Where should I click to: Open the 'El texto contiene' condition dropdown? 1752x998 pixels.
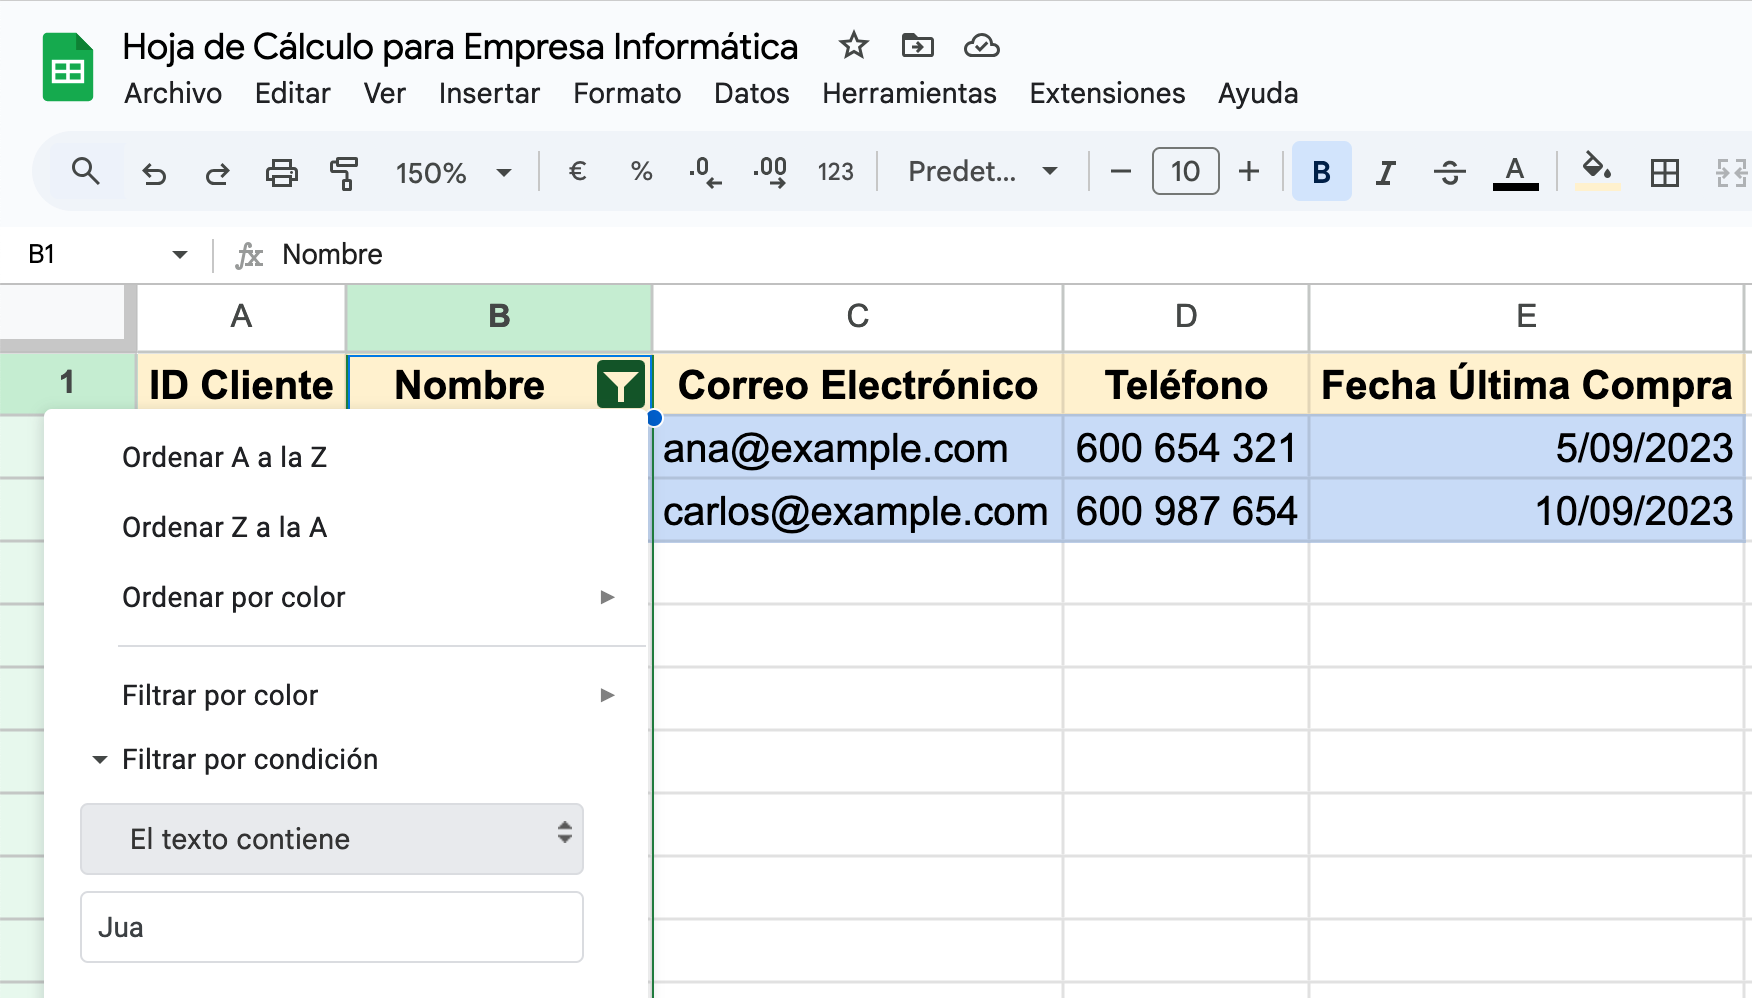332,839
